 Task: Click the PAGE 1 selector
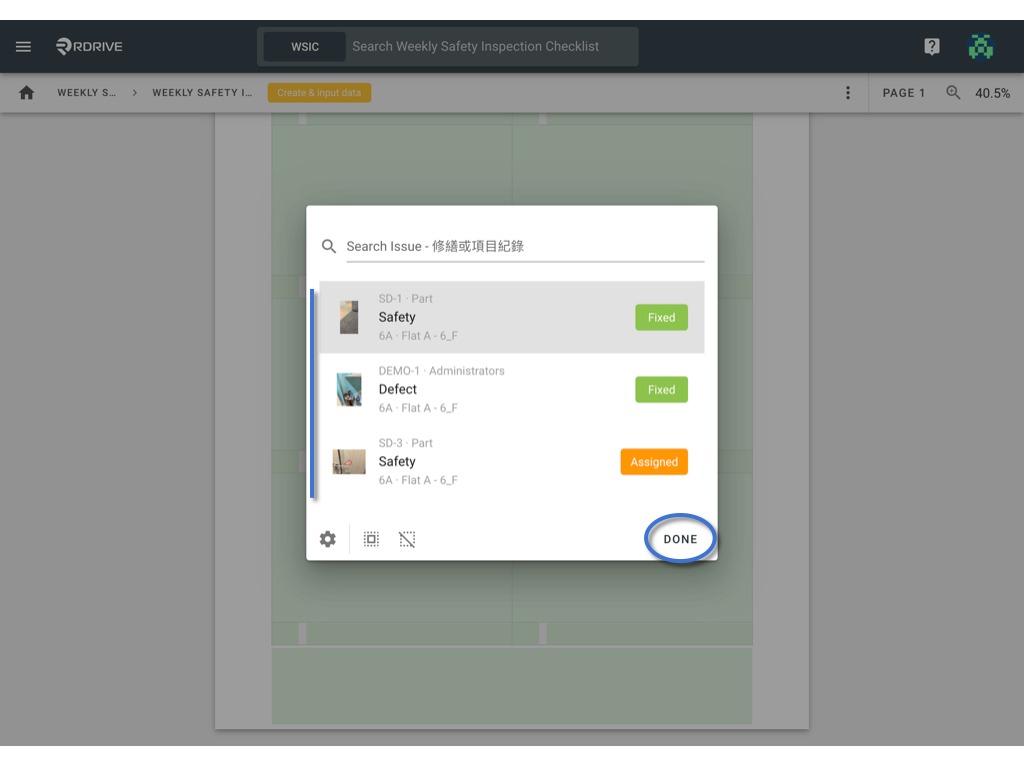(x=904, y=93)
